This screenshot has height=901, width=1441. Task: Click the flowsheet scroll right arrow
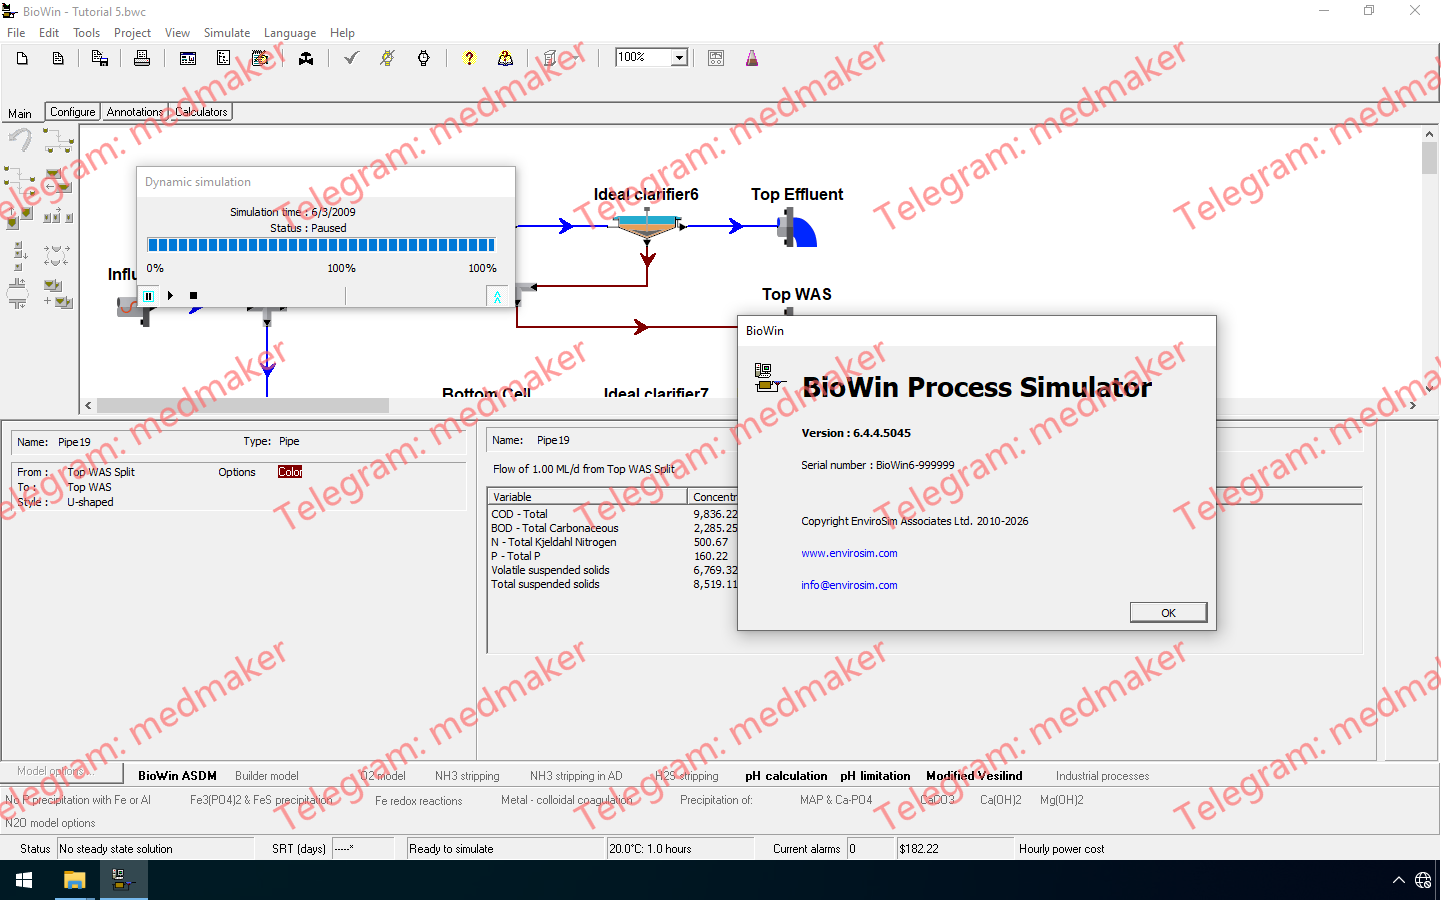pos(1412,405)
